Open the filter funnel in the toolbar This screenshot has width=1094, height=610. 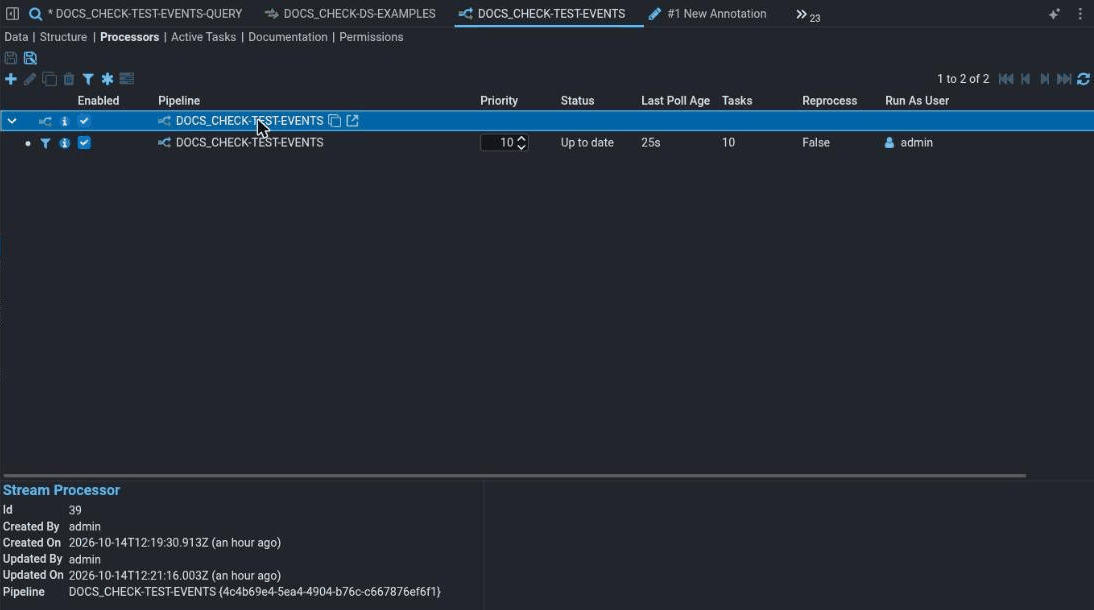pos(88,79)
